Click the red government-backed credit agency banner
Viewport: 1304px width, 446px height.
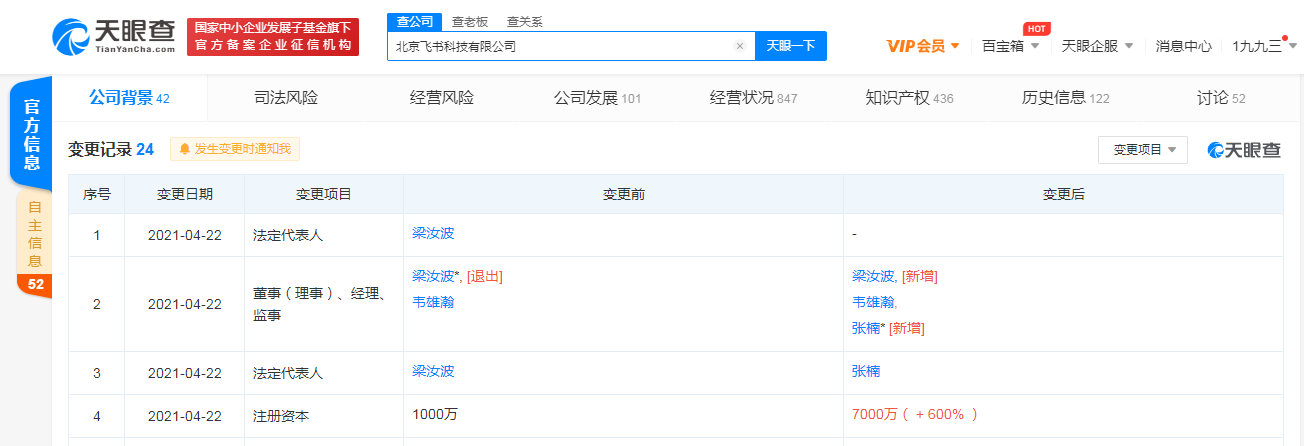(273, 37)
